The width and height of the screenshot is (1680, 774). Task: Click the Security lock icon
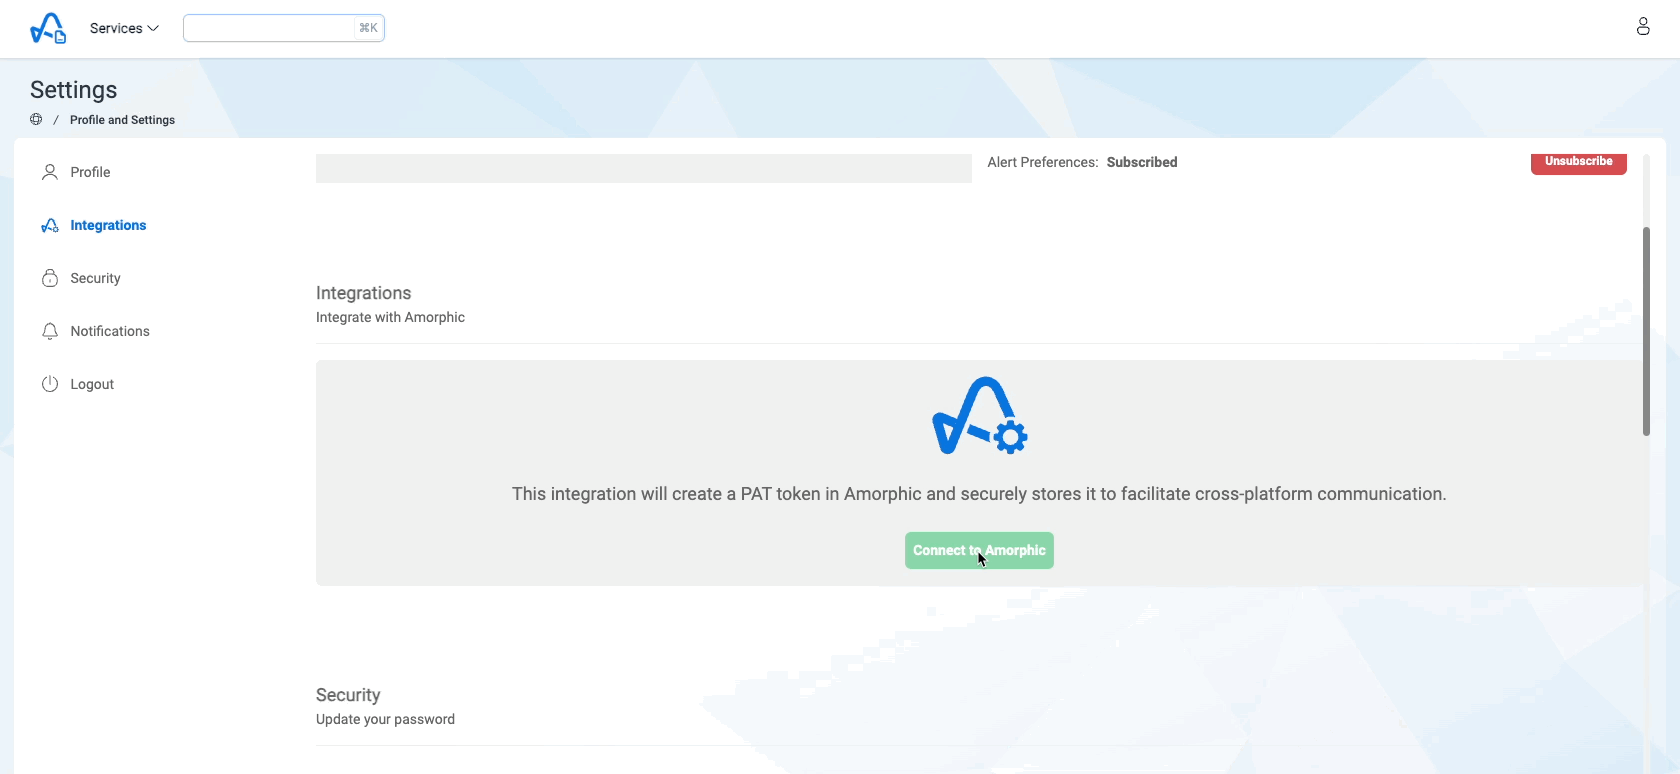[50, 278]
